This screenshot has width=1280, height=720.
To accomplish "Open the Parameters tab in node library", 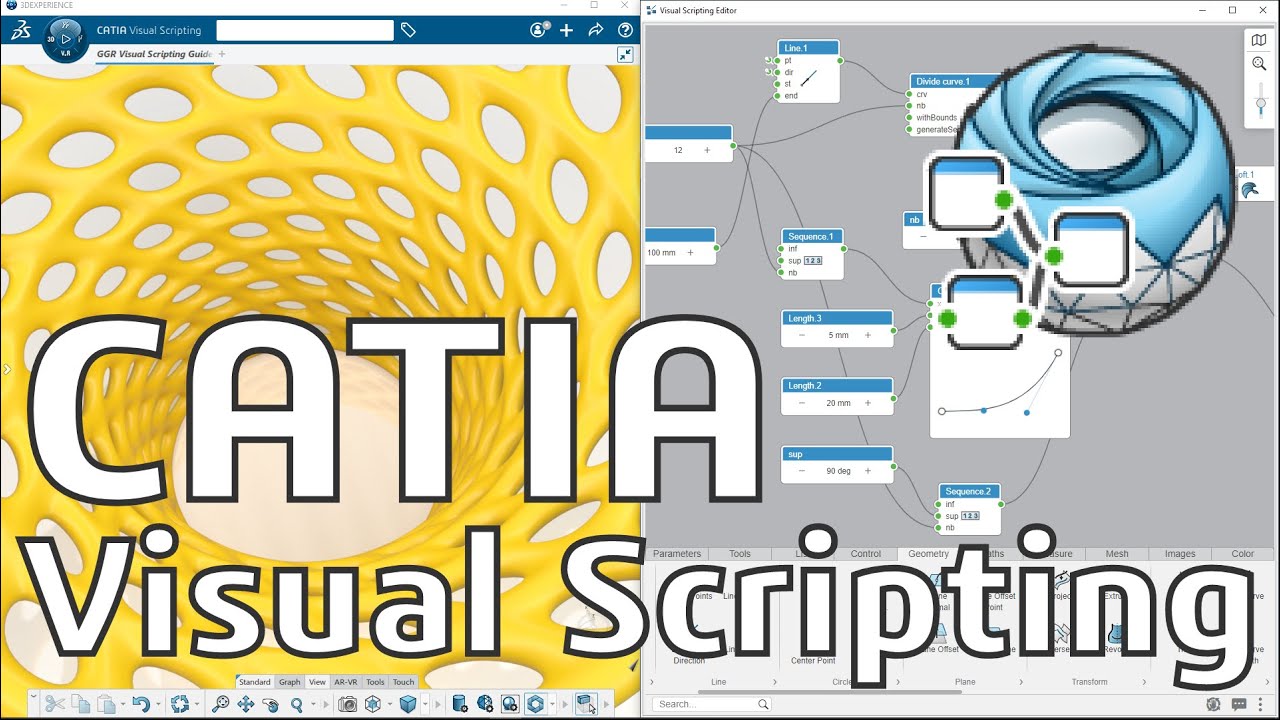I will tap(677, 554).
